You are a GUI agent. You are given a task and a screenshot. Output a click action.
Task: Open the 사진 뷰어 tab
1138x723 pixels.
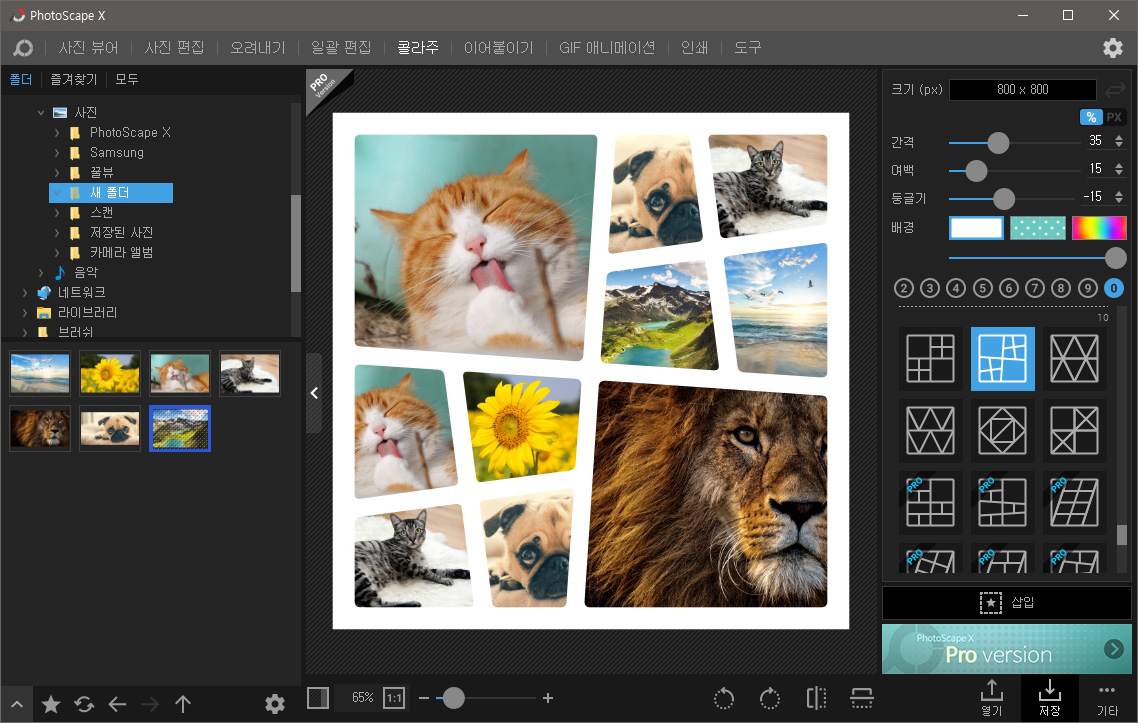point(89,48)
